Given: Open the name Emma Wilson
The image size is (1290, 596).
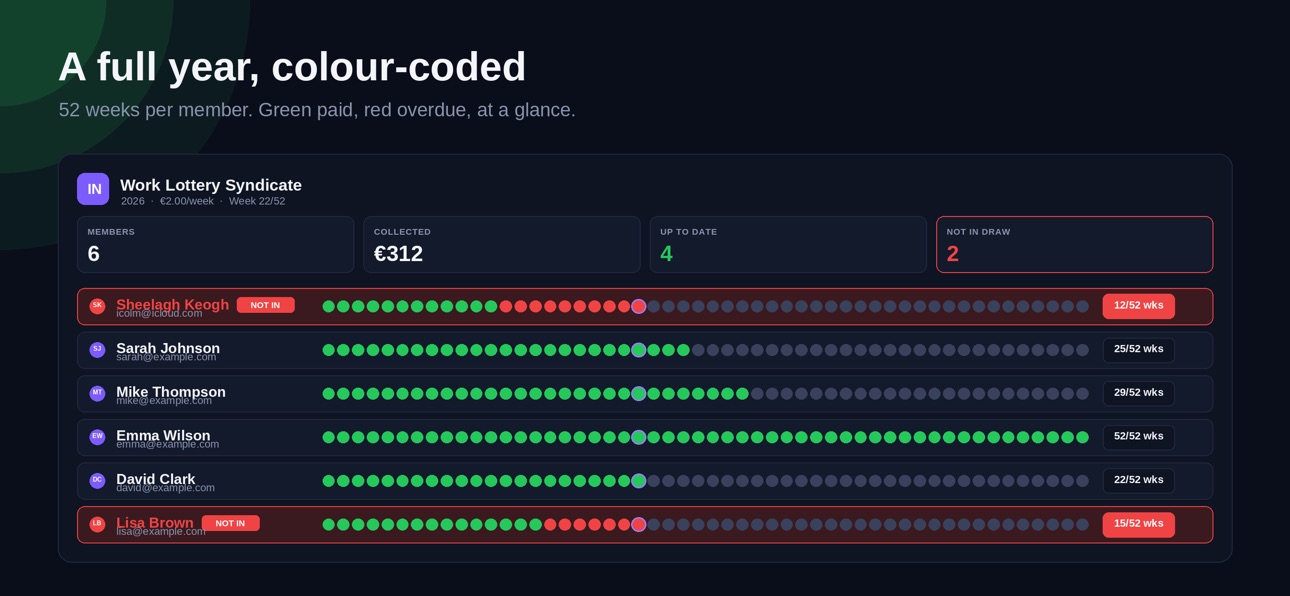Looking at the screenshot, I should point(163,435).
